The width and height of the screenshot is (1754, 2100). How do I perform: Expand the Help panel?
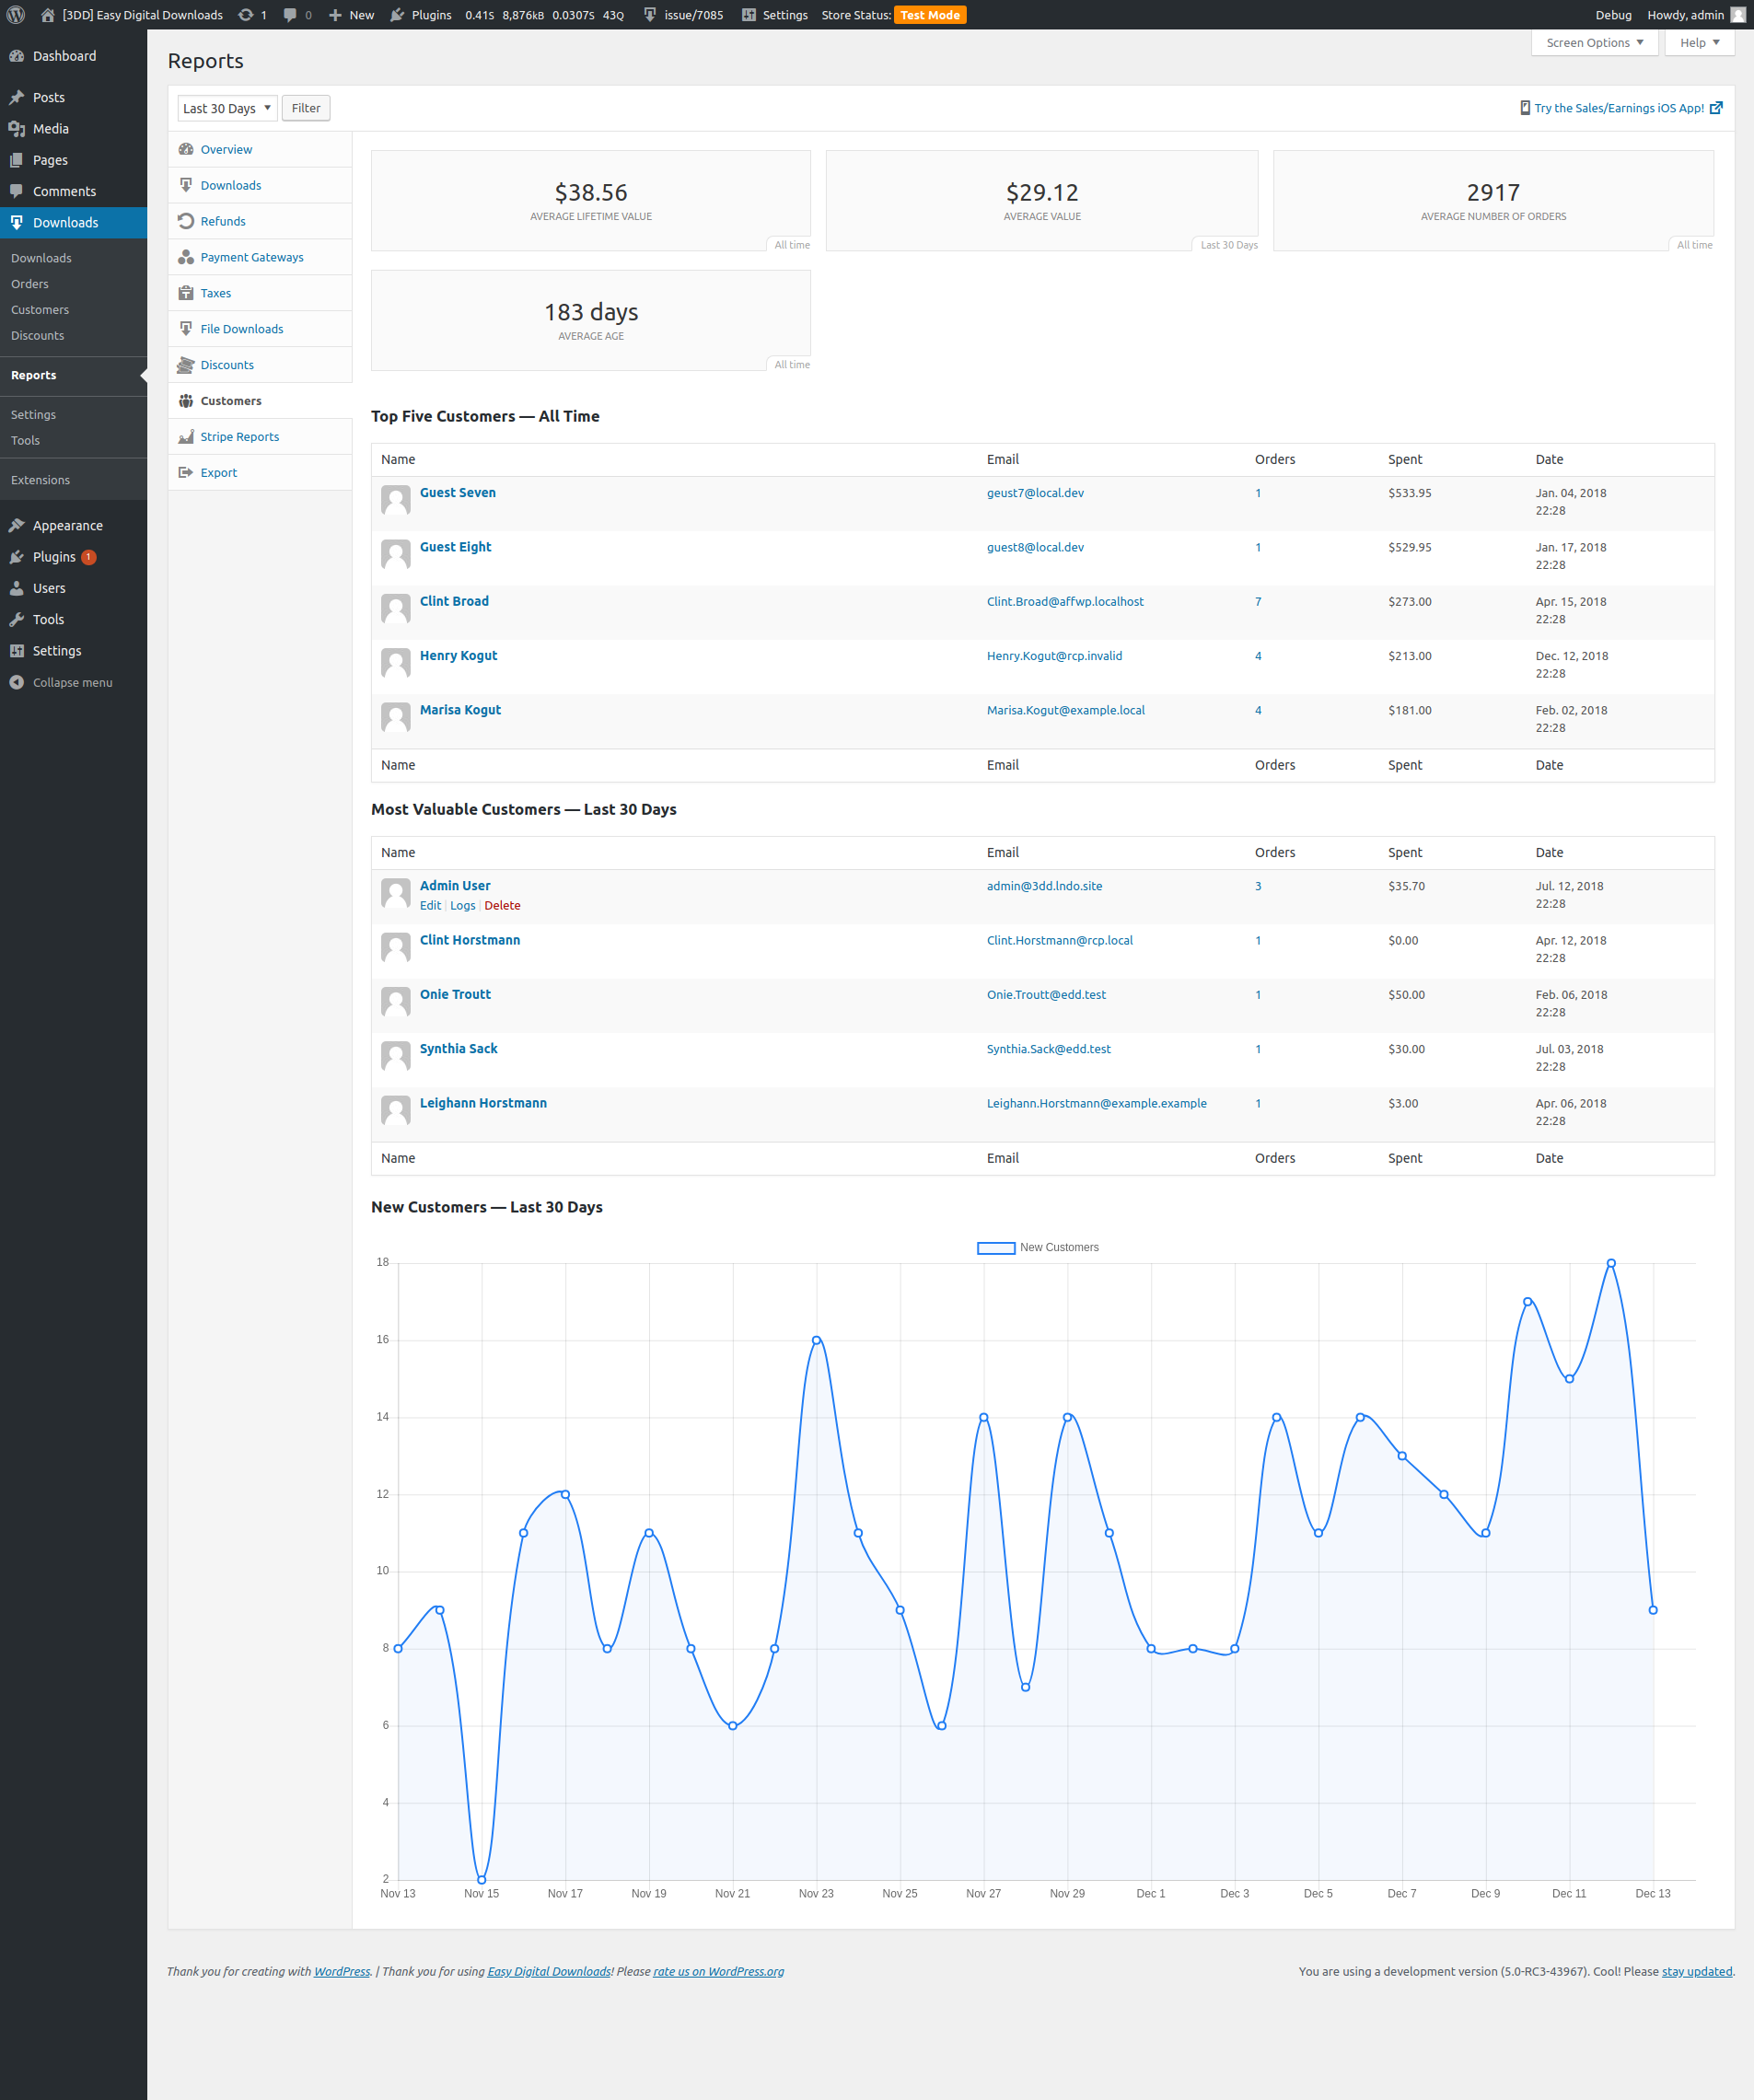tap(1699, 43)
